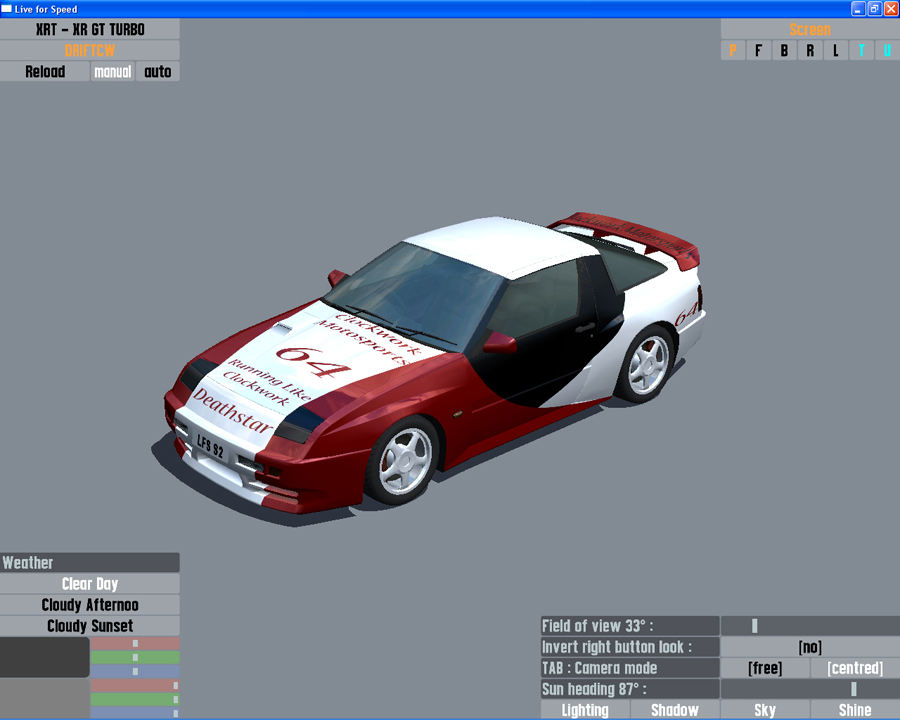Choose Clear Day weather
The height and width of the screenshot is (720, 900).
tap(90, 584)
